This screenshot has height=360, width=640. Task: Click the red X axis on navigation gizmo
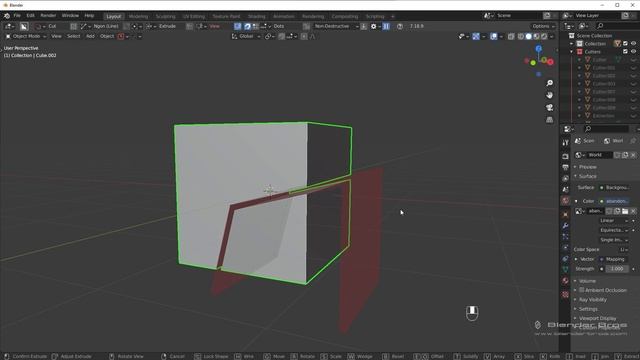550,62
